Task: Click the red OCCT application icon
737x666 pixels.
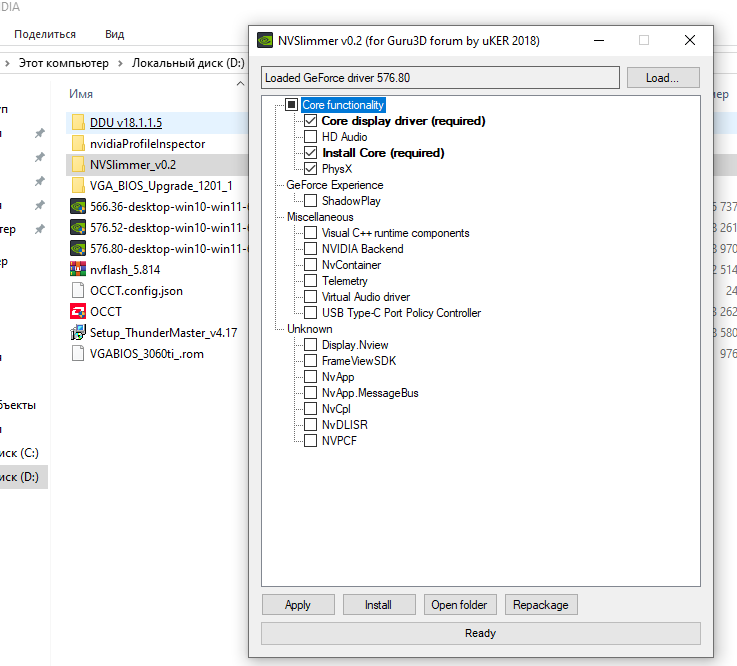Action: (78, 312)
